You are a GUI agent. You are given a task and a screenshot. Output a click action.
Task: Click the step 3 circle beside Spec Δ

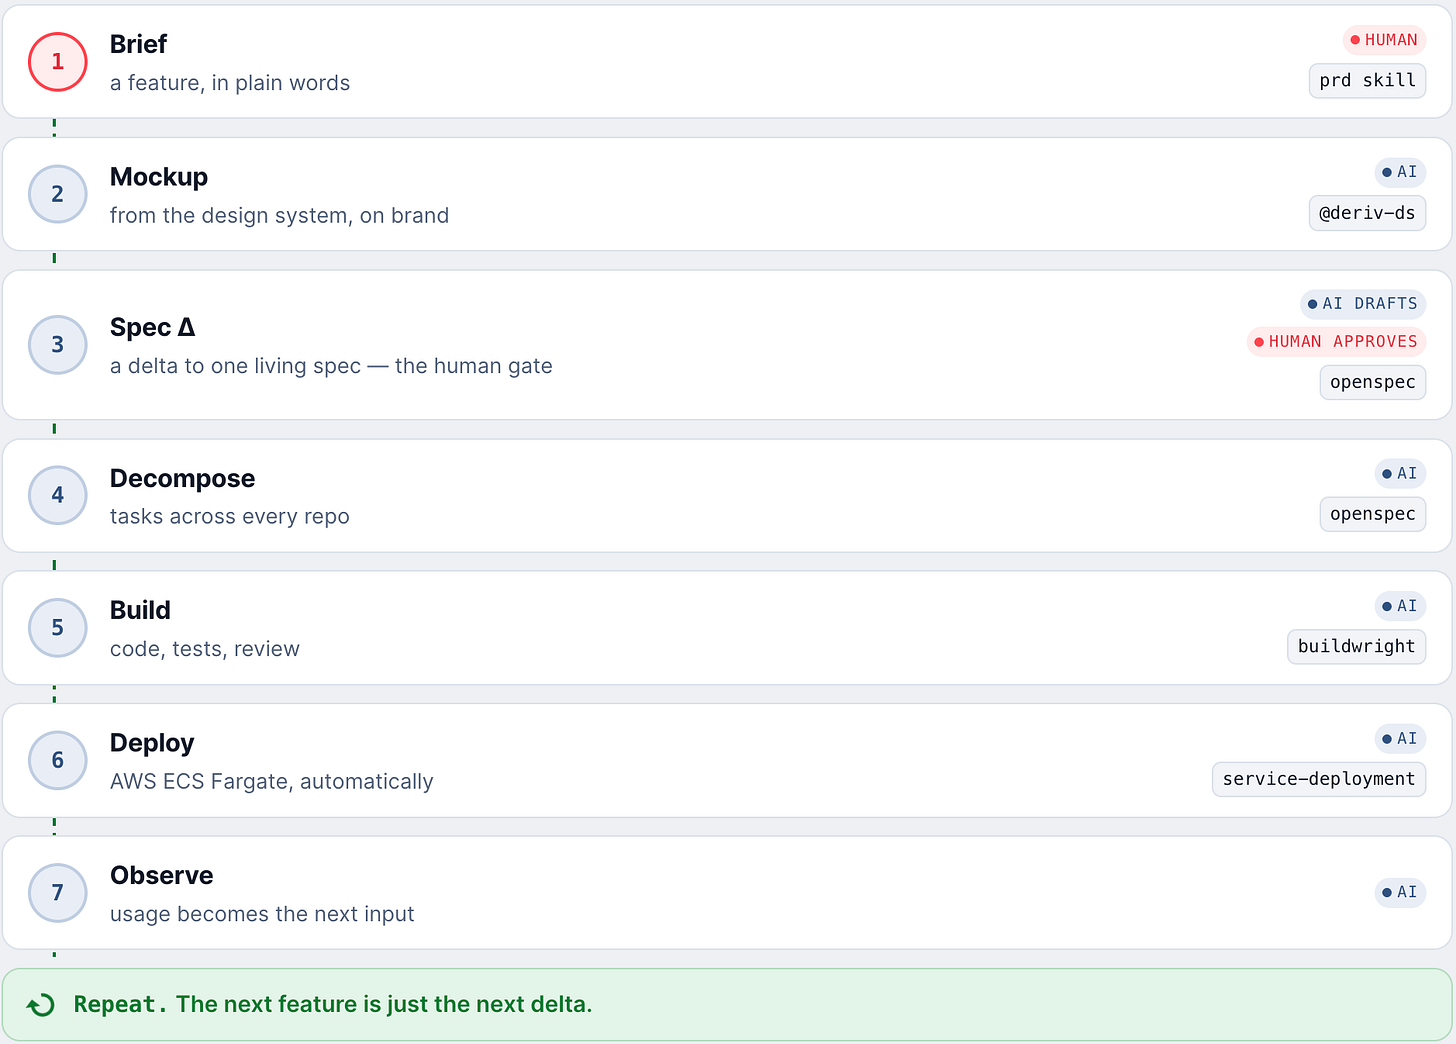58,345
